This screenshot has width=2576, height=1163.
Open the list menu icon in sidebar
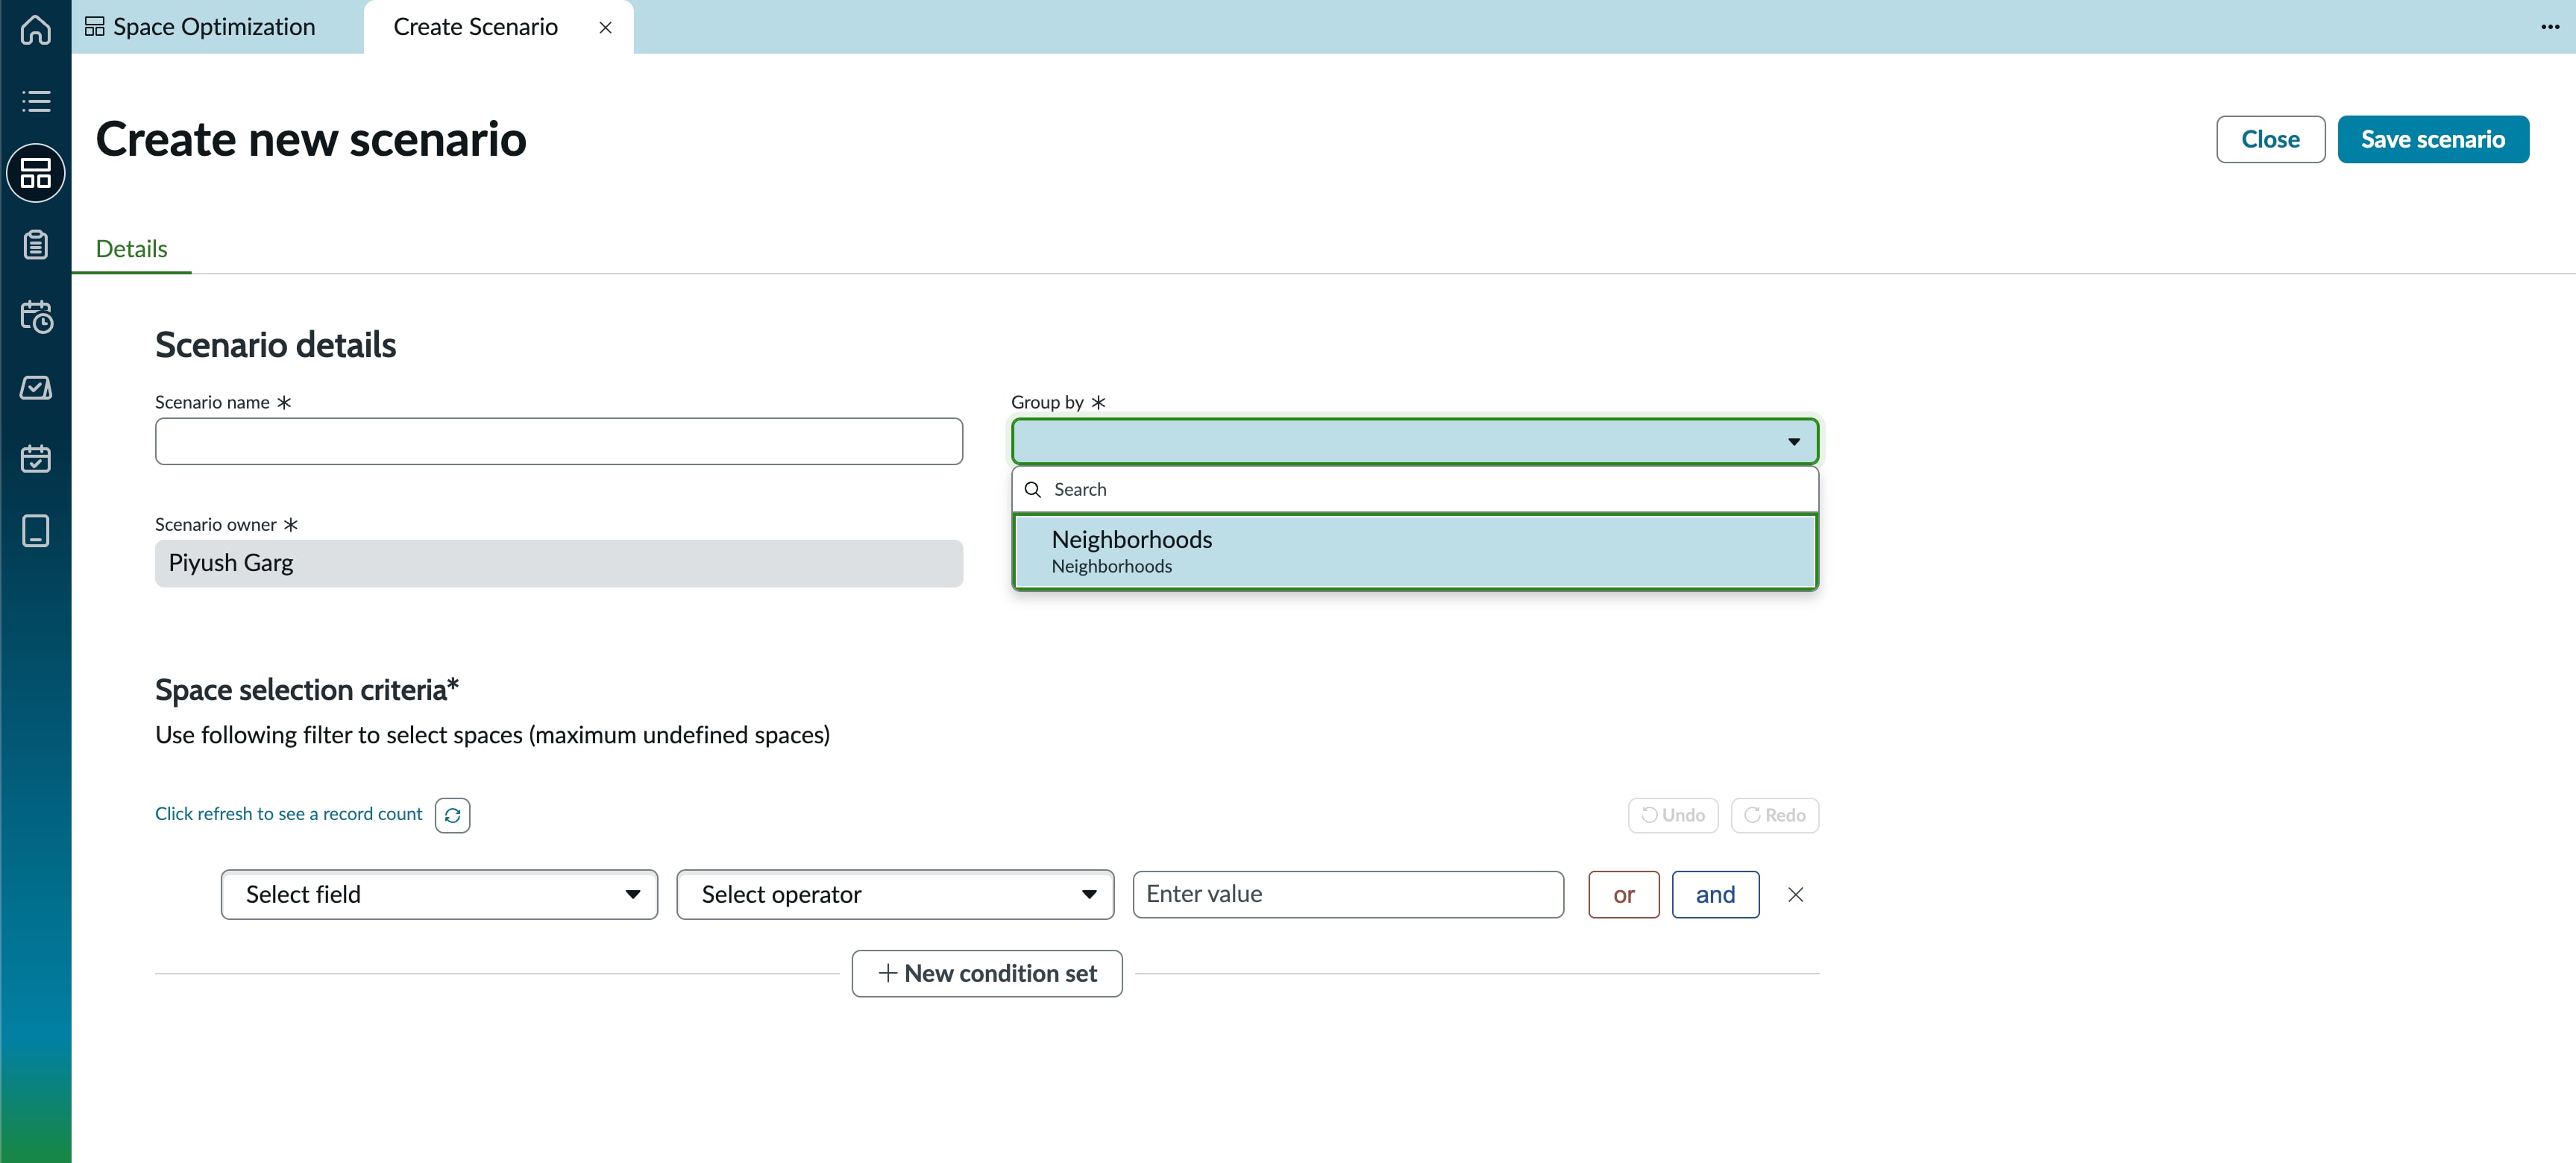click(x=36, y=101)
